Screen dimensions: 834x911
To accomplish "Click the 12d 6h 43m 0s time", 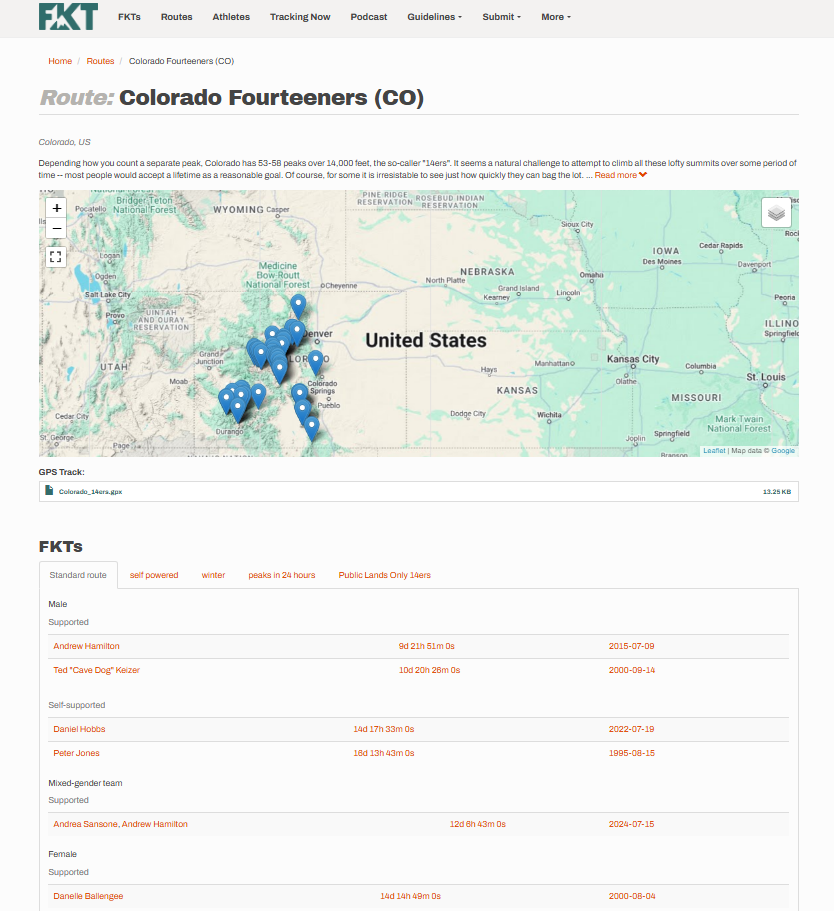I will [x=478, y=824].
